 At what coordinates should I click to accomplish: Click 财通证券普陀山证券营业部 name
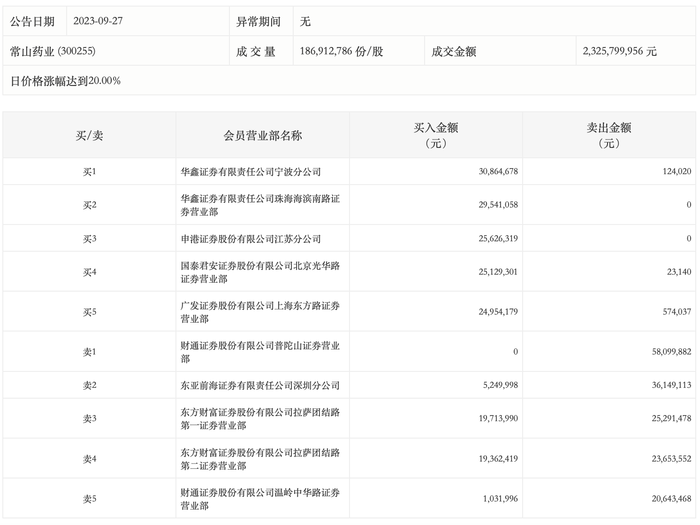pos(260,352)
